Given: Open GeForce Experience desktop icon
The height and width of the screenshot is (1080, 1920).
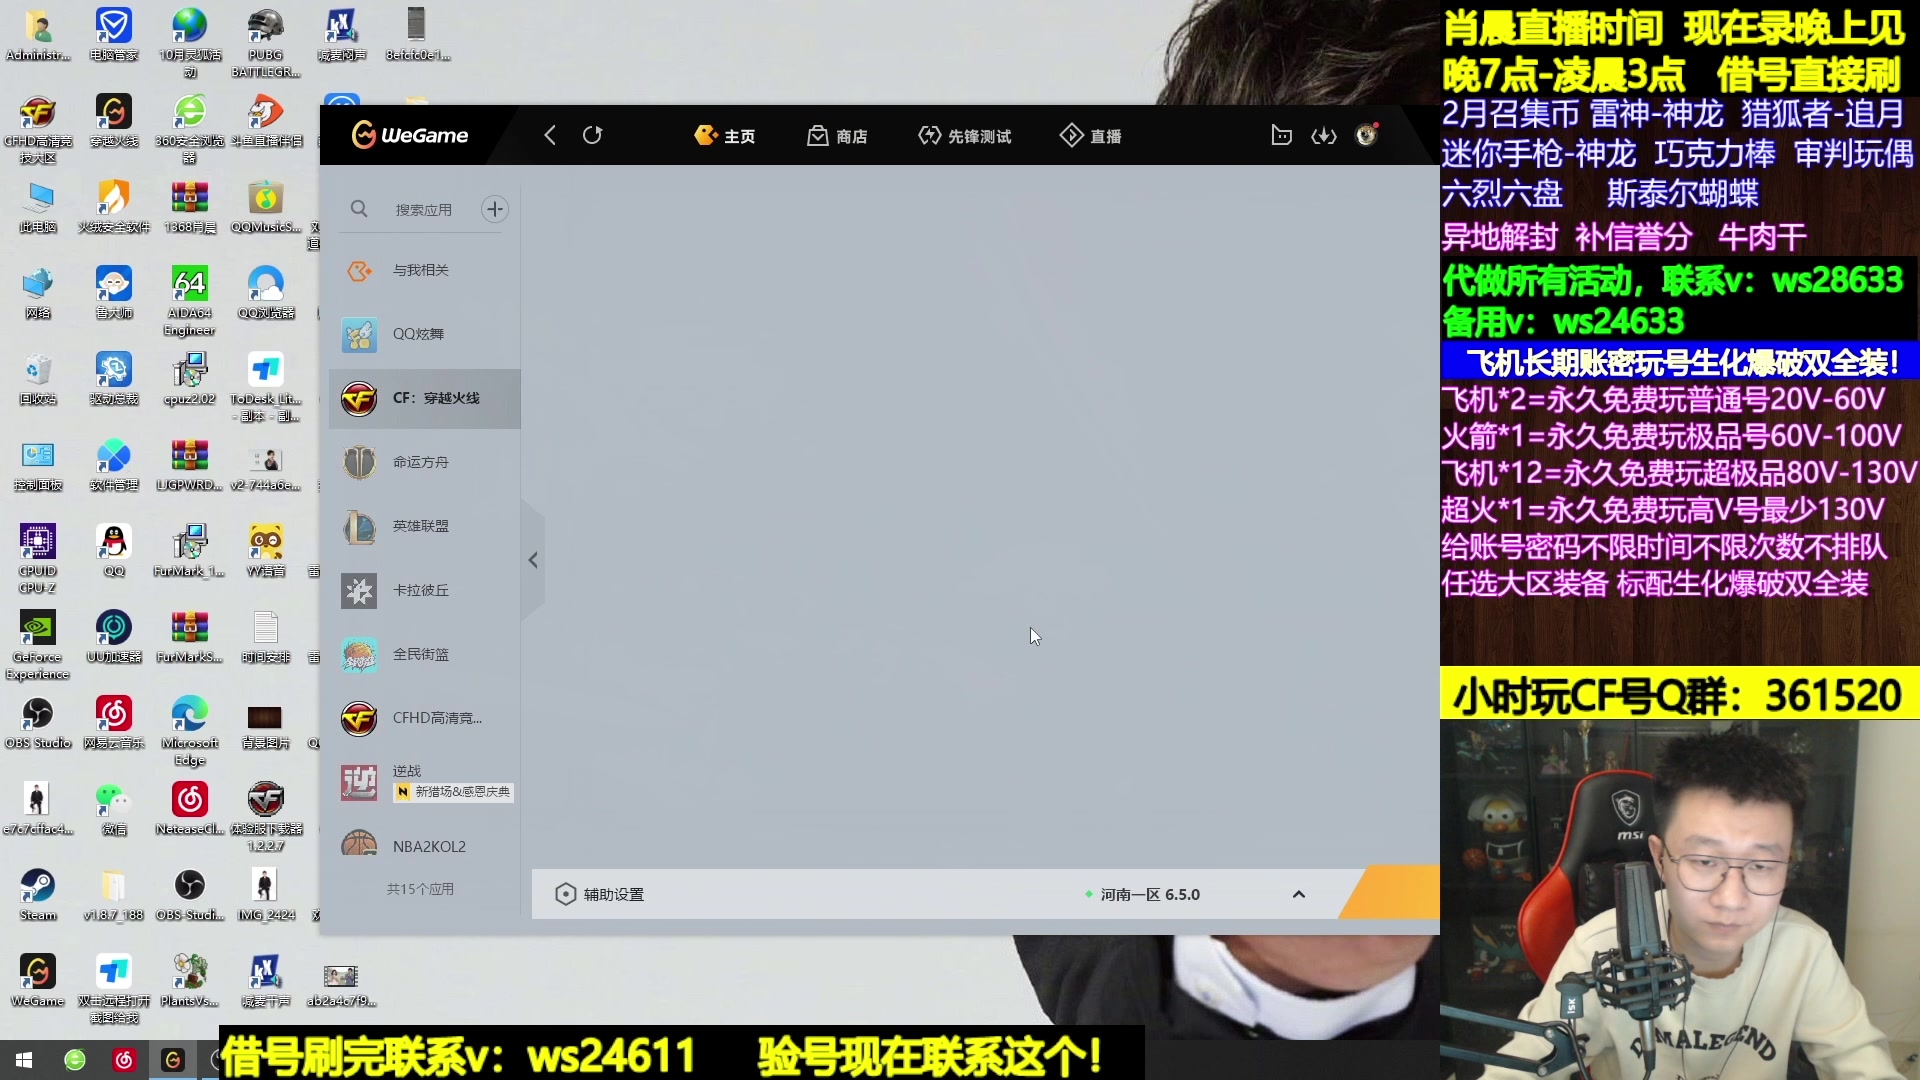Looking at the screenshot, I should (38, 645).
